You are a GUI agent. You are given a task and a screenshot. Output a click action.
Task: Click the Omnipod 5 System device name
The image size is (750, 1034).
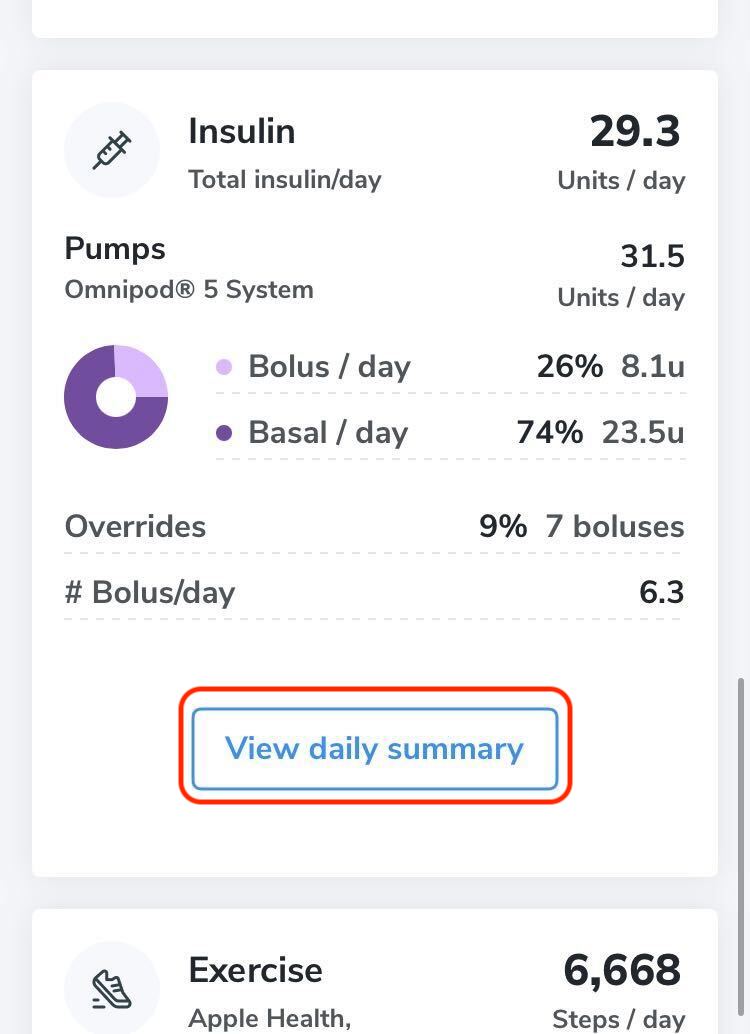[x=189, y=289]
